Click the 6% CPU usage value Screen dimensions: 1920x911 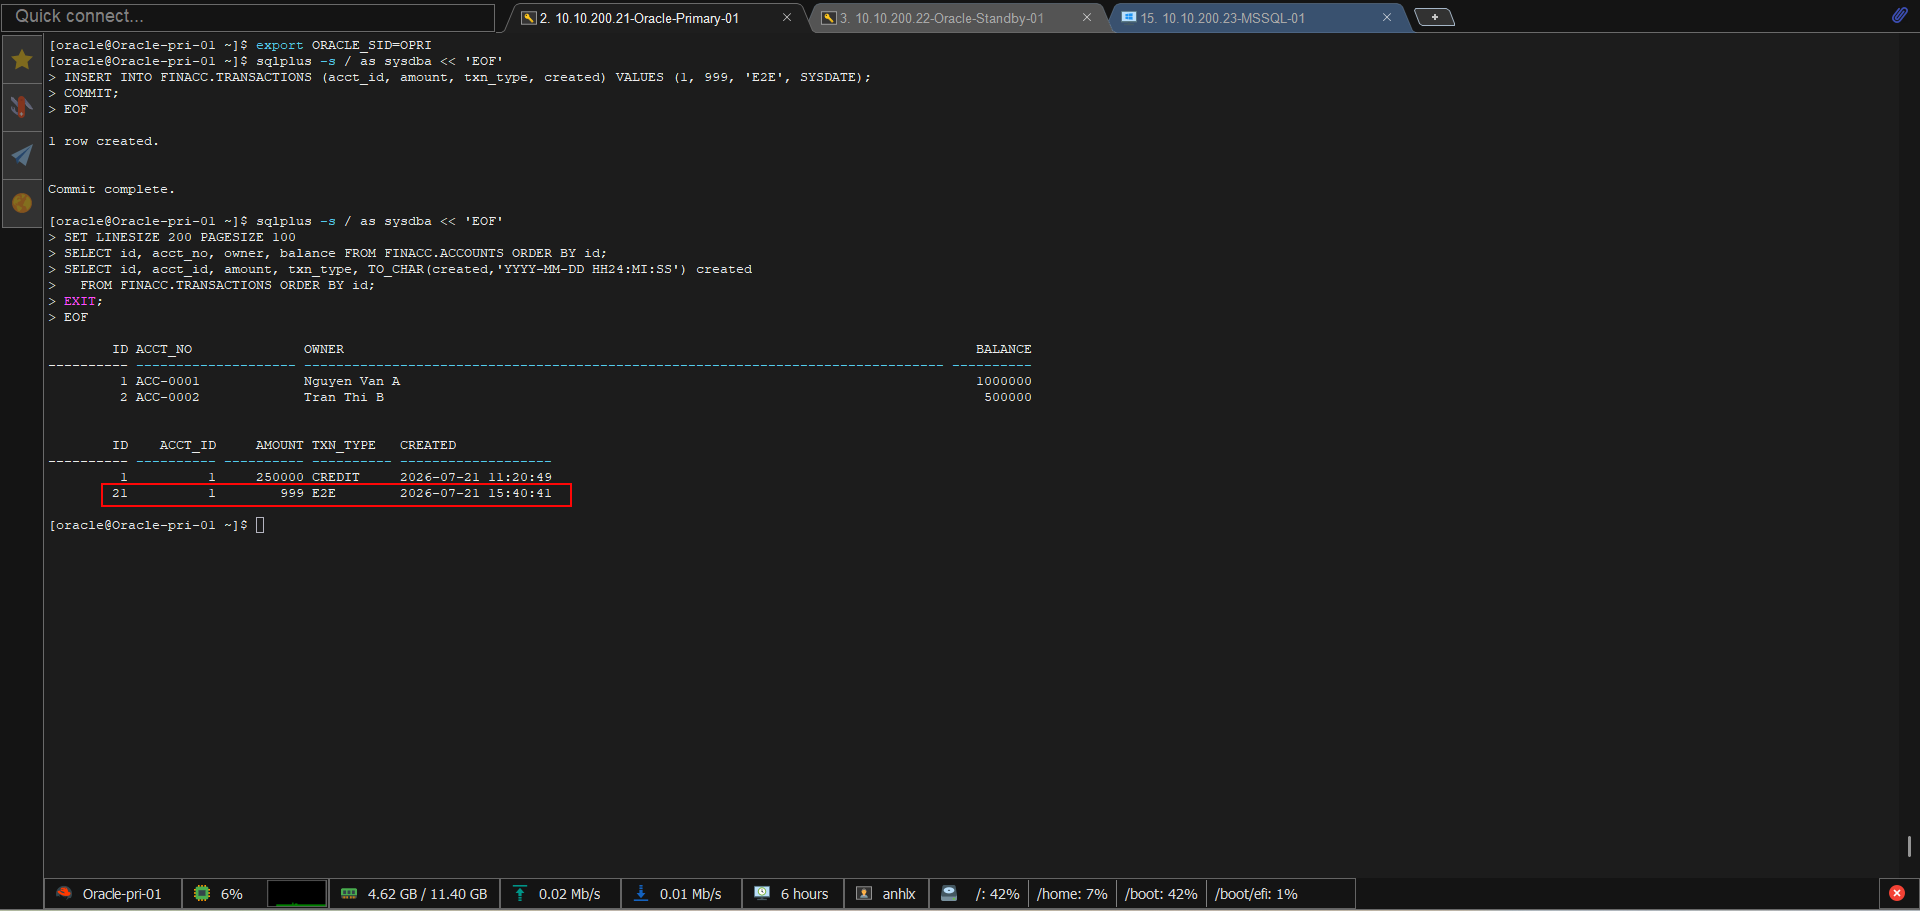[231, 894]
